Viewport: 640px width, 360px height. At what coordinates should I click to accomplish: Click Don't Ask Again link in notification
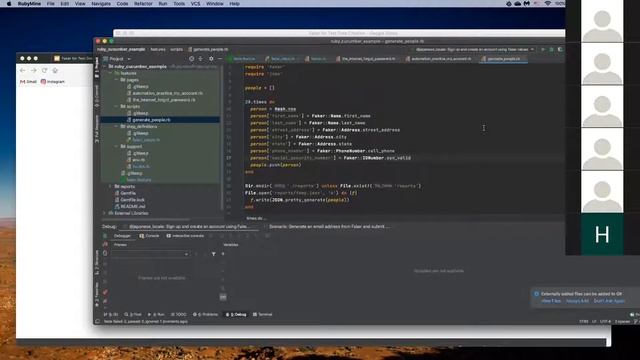[x=609, y=301]
